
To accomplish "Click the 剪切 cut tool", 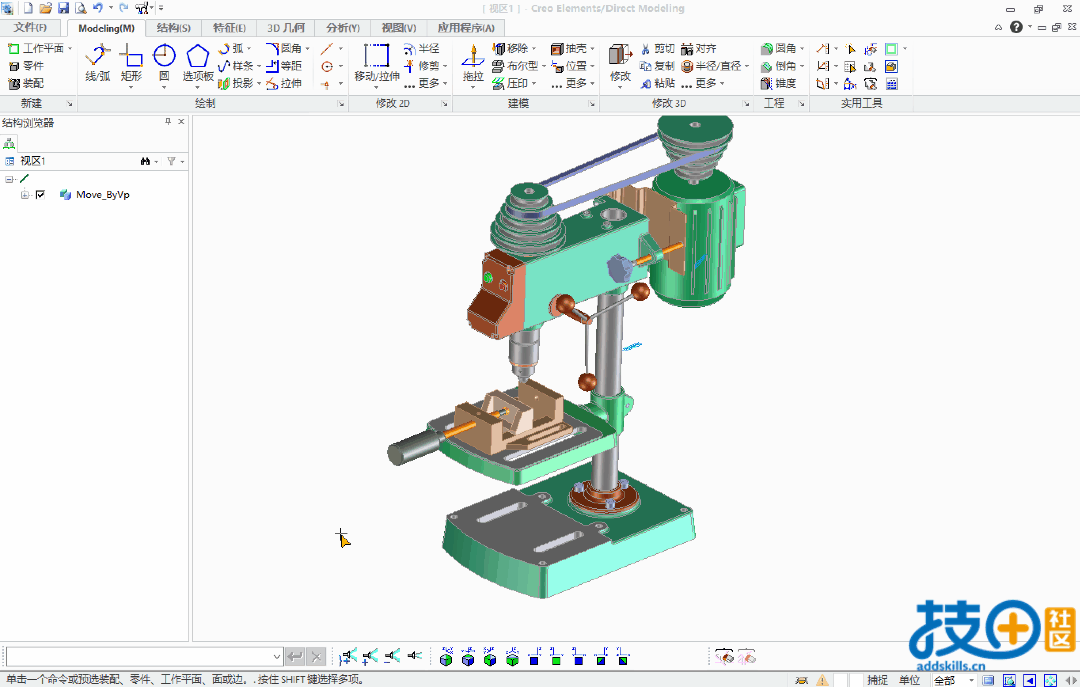I will 657,49.
